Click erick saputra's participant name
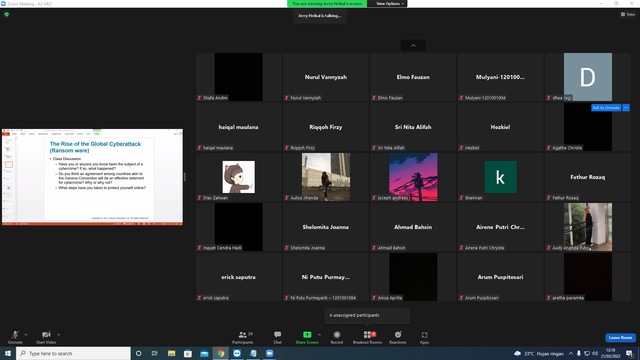Image resolution: width=640 pixels, height=360 pixels. point(238,277)
